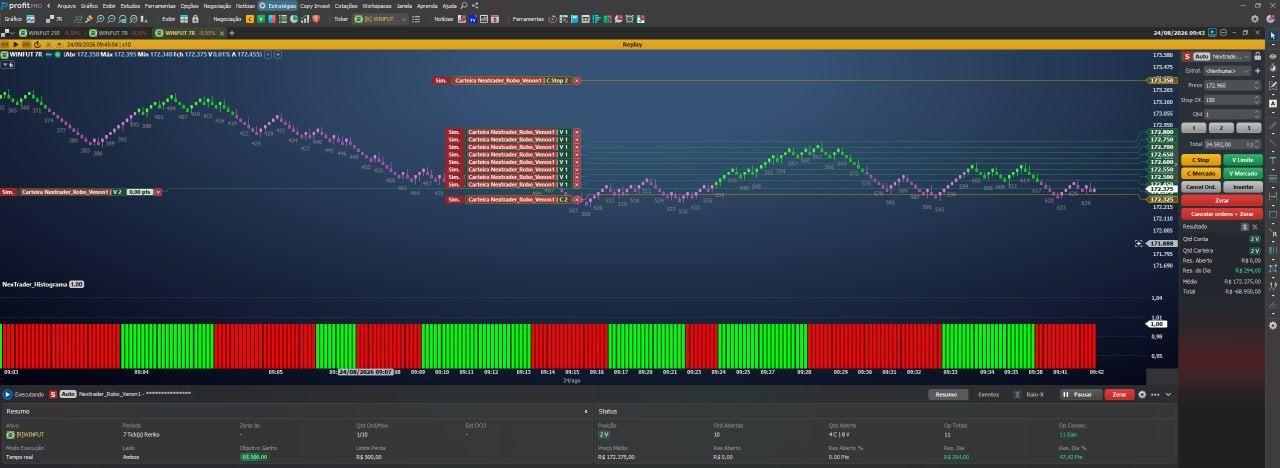Click the search magnifier in menu bar
Image resolution: width=1280 pixels, height=468 pixels.
click(464, 6)
